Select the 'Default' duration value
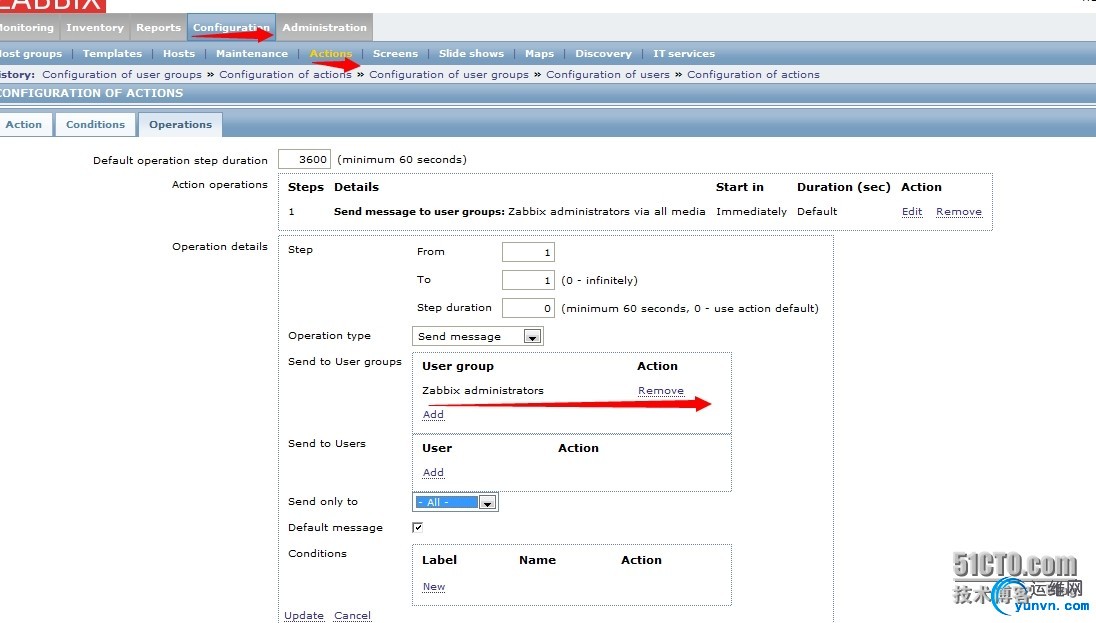 817,212
